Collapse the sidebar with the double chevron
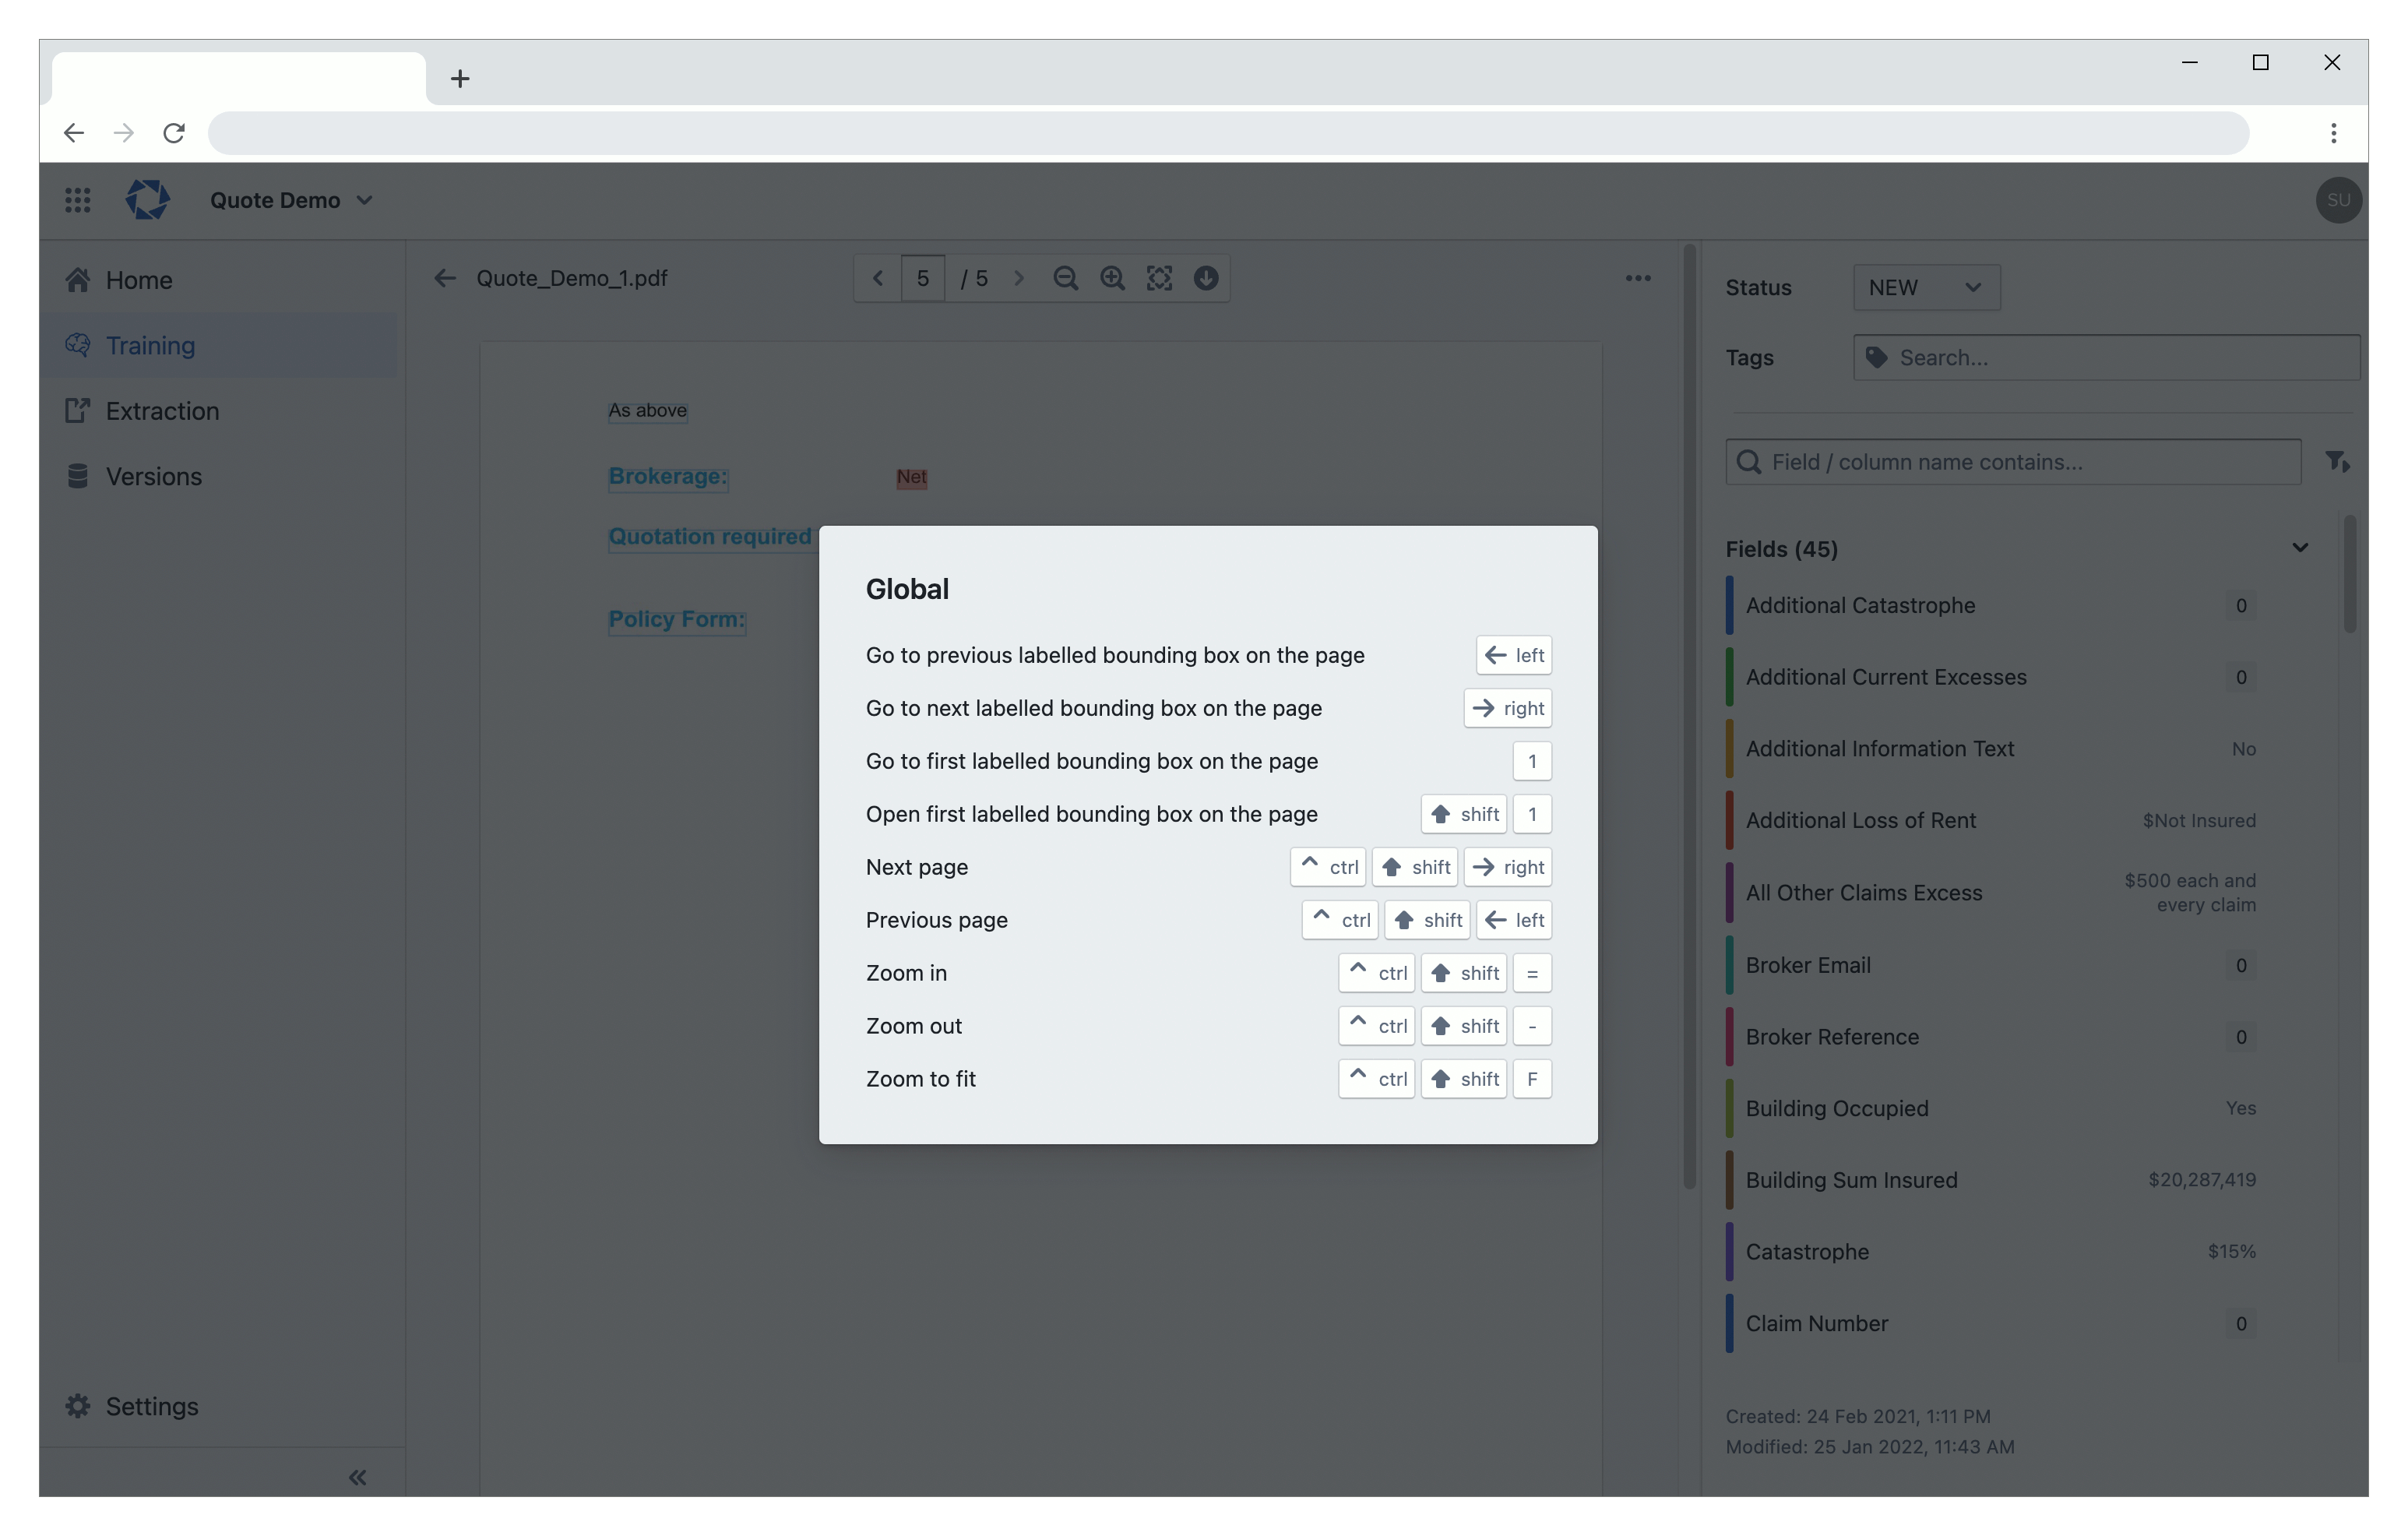 tap(357, 1477)
